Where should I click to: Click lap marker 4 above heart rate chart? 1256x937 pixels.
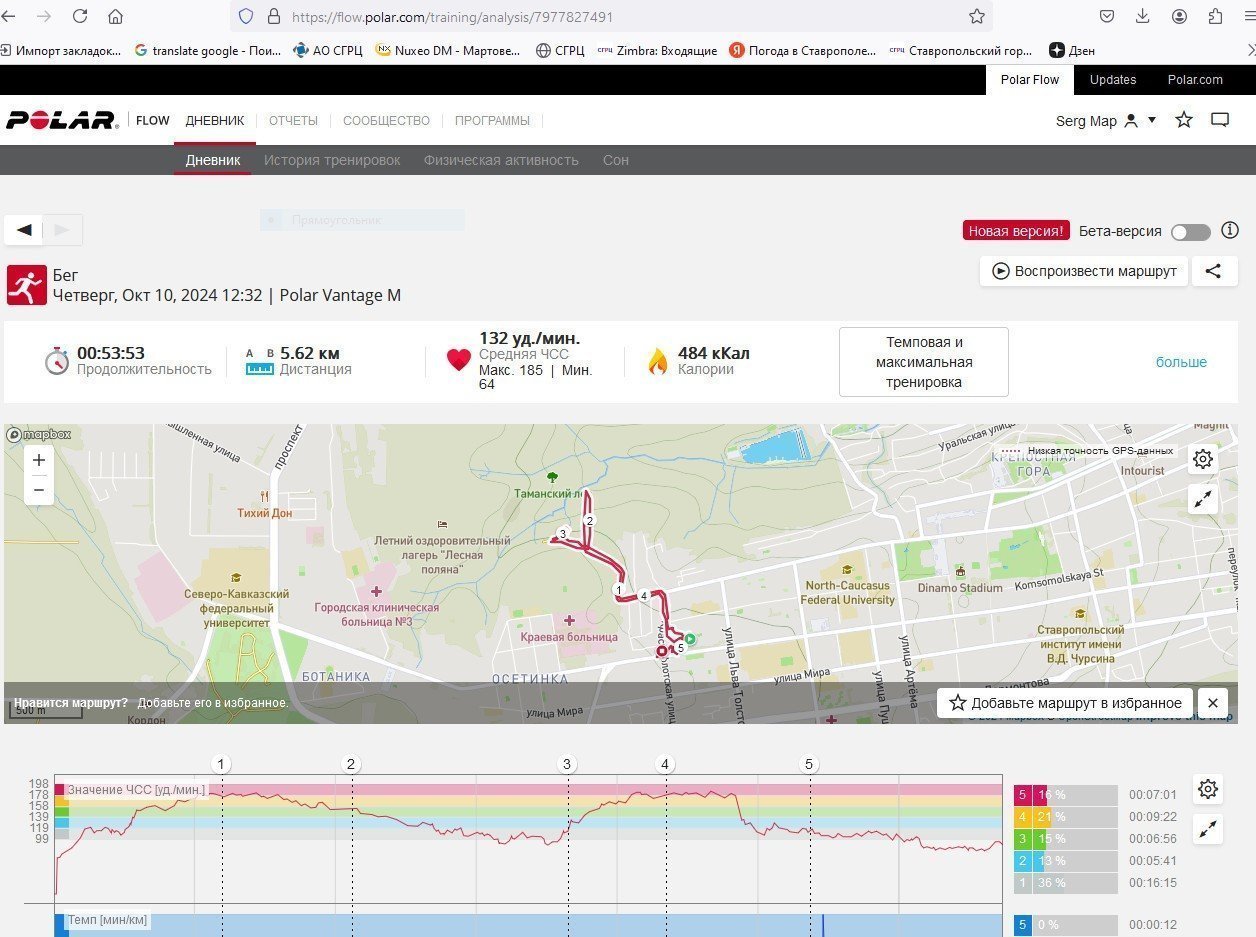pyautogui.click(x=666, y=765)
